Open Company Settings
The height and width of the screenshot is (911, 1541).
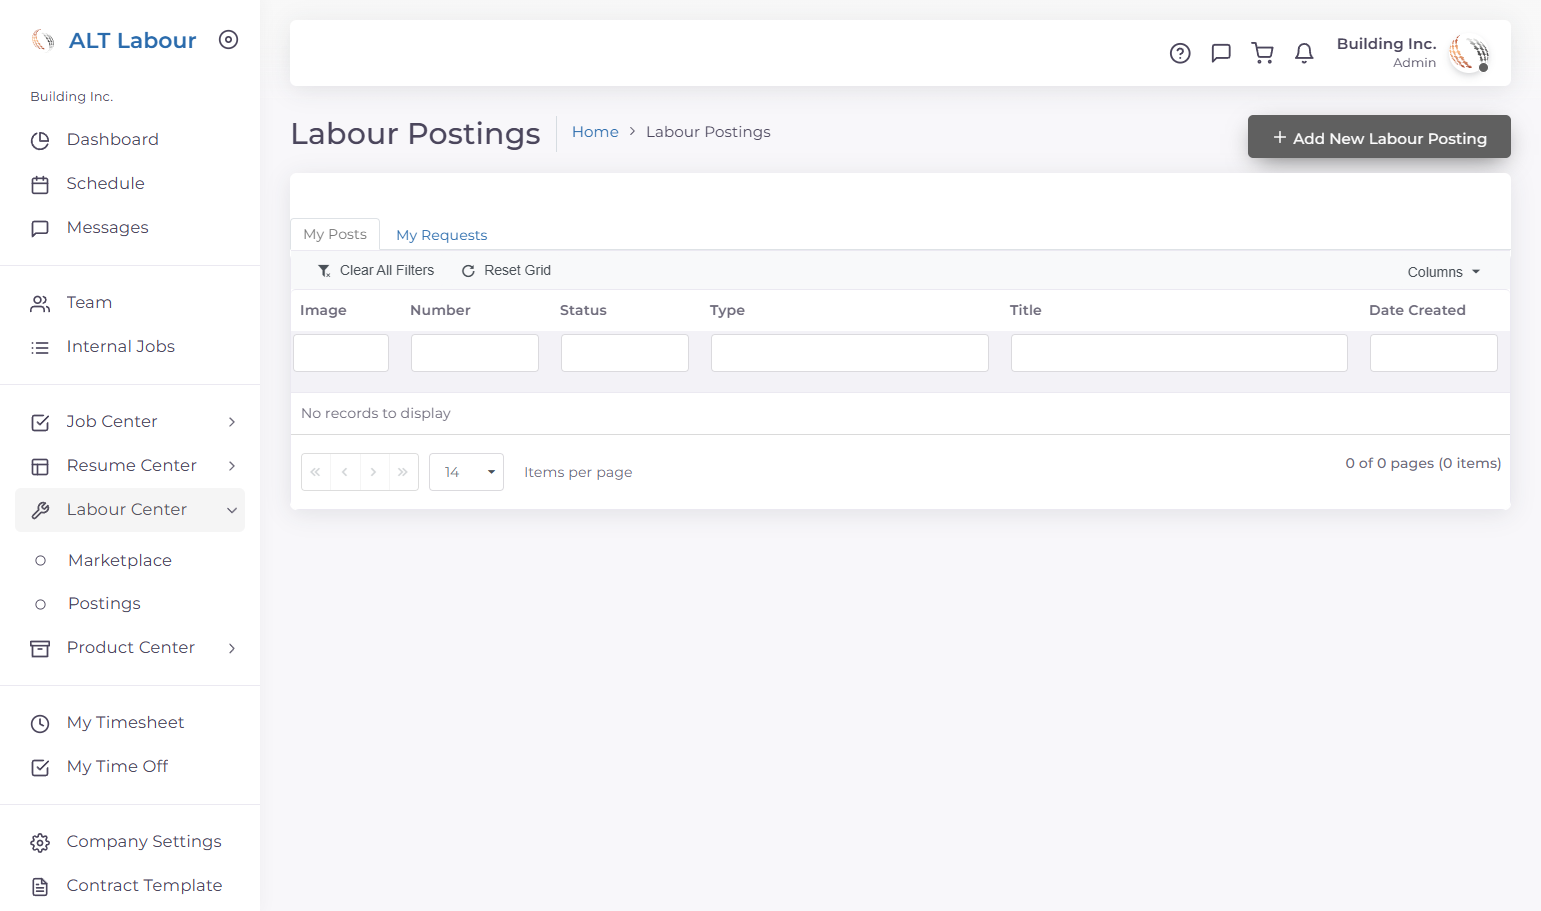[130, 842]
